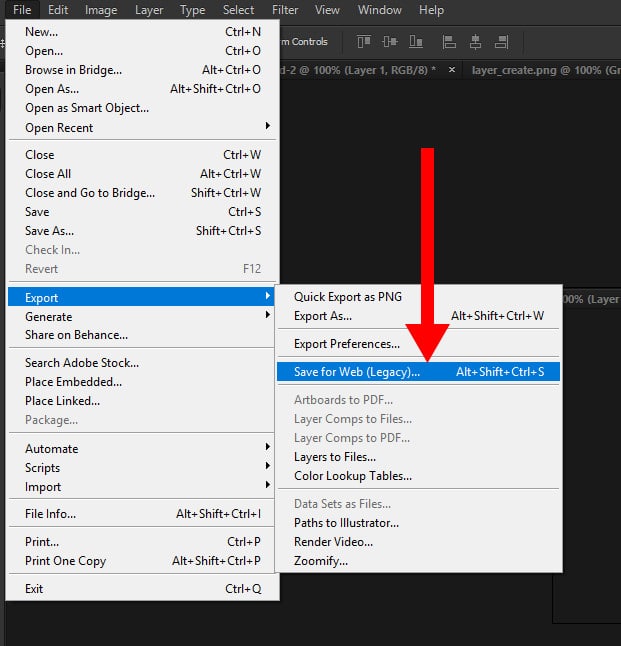The width and height of the screenshot is (621, 646).
Task: Expand the Generate submenu
Action: [x=141, y=316]
